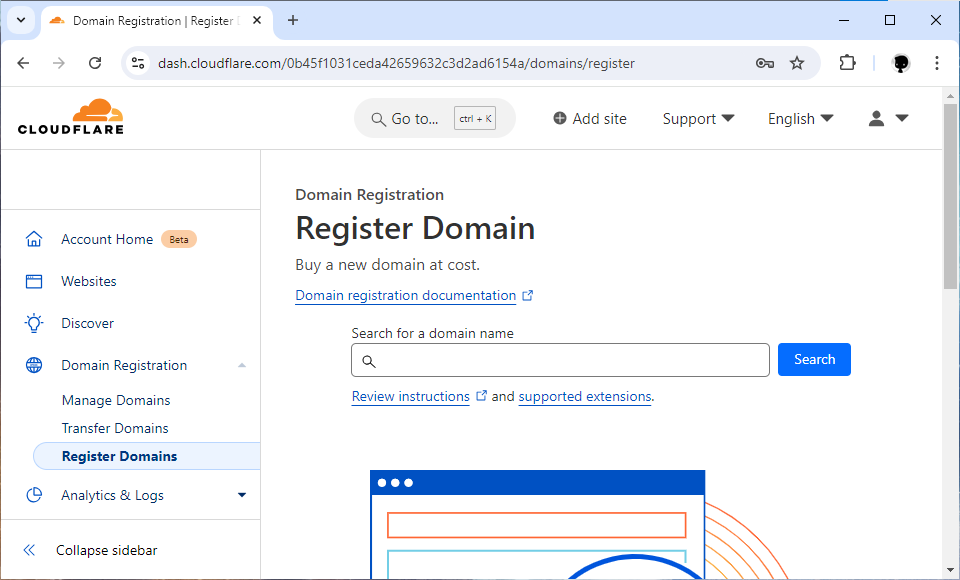This screenshot has height=580, width=960.
Task: Click the magnifier icon in Go to box
Action: pyautogui.click(x=378, y=119)
